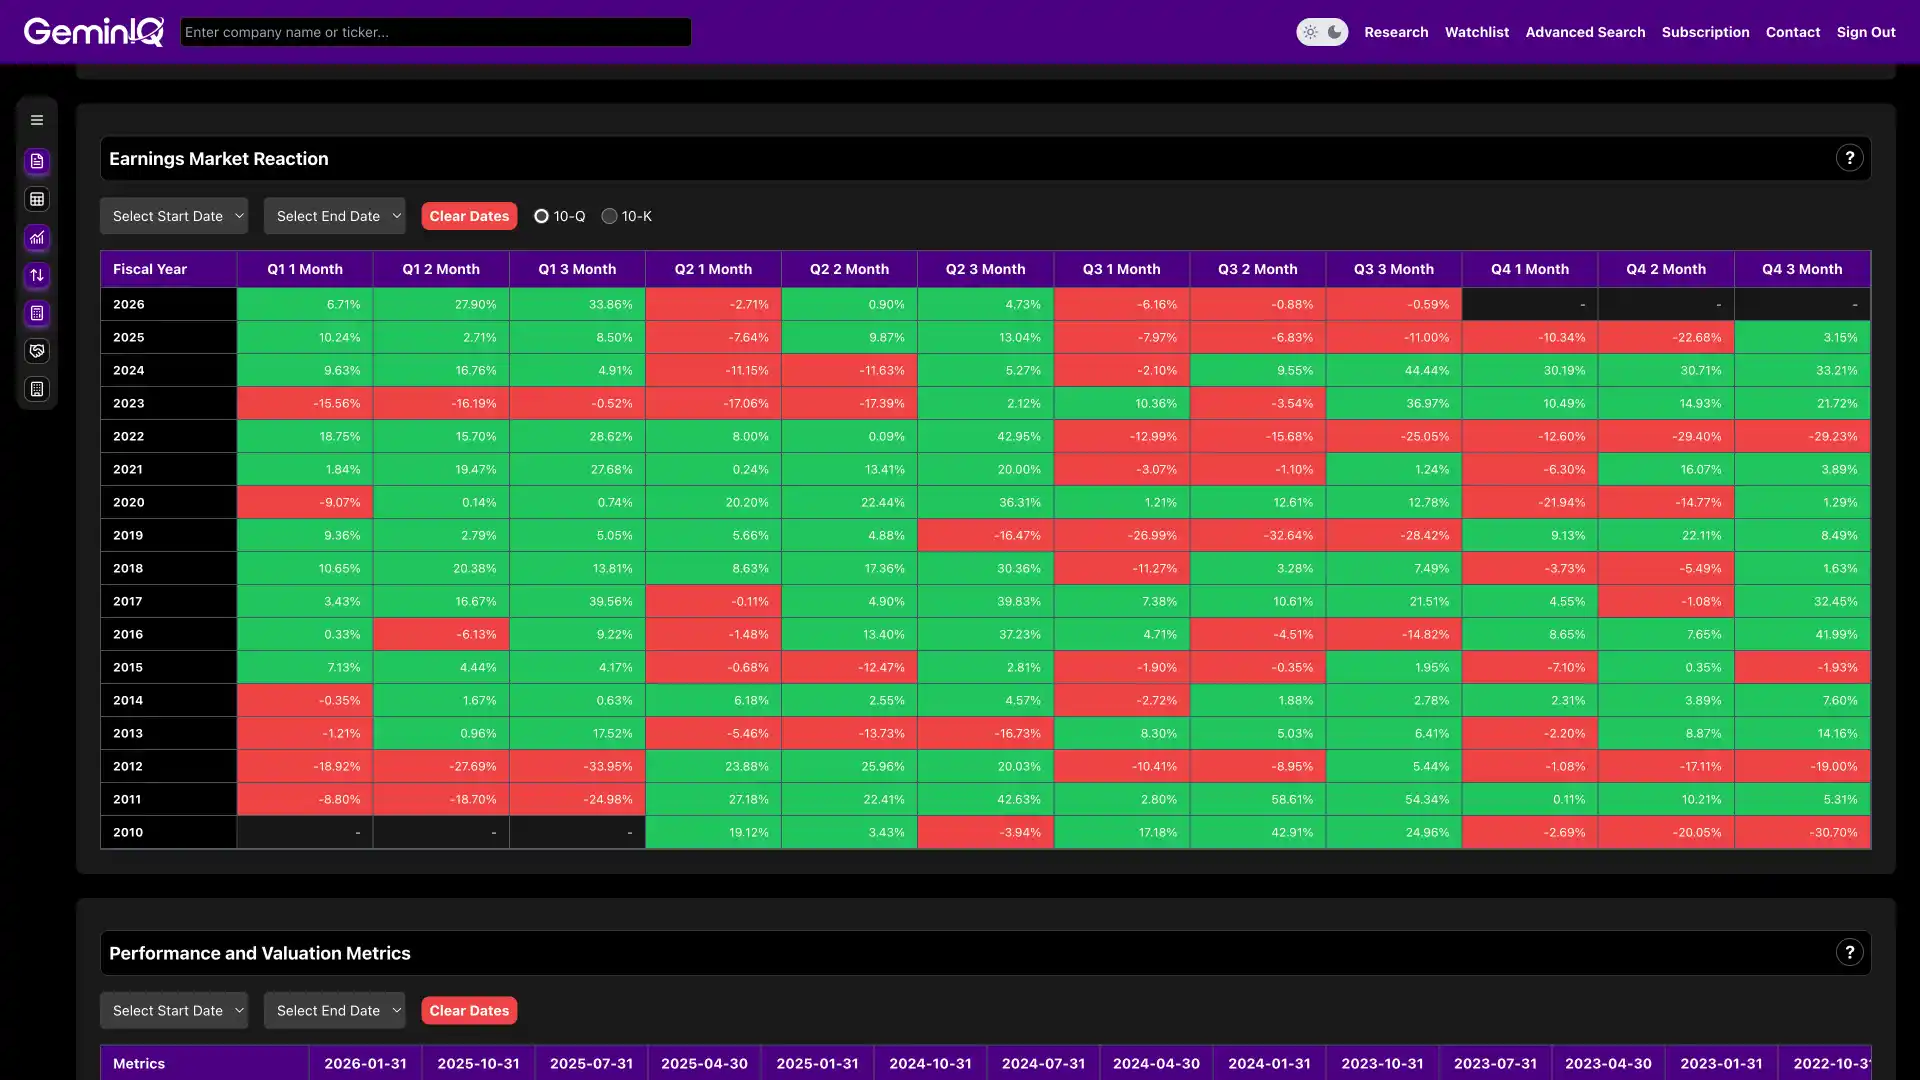Expand Performance metrics Select Start Date dropdown

(x=174, y=1011)
